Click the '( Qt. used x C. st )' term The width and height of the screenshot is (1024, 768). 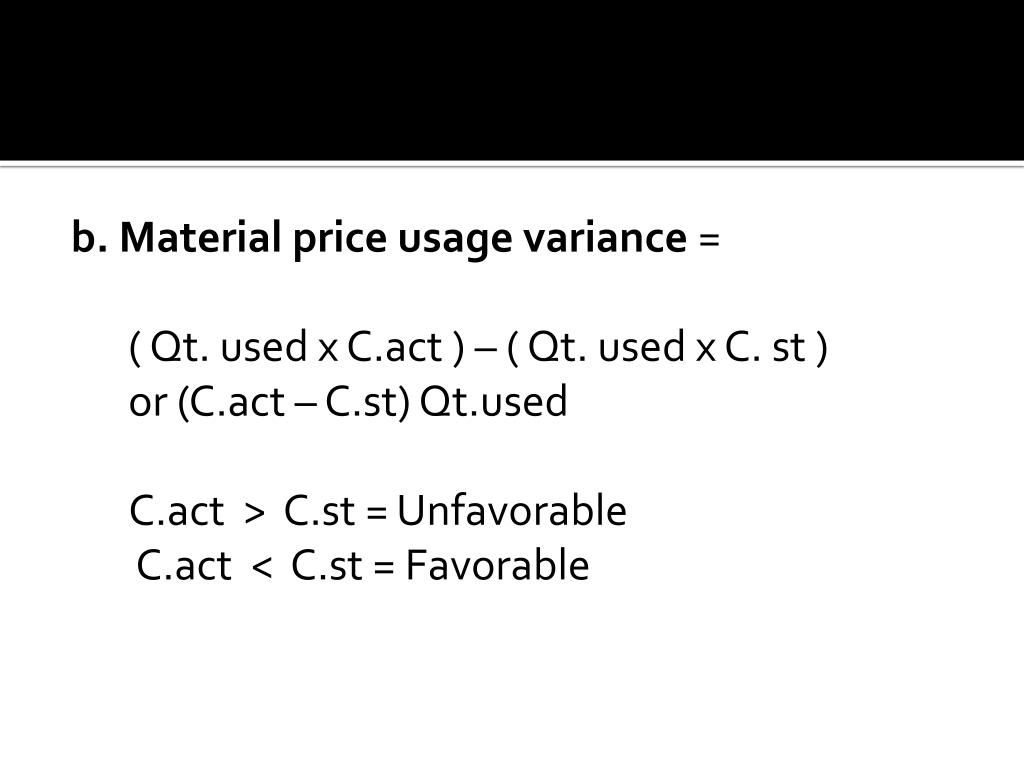667,347
